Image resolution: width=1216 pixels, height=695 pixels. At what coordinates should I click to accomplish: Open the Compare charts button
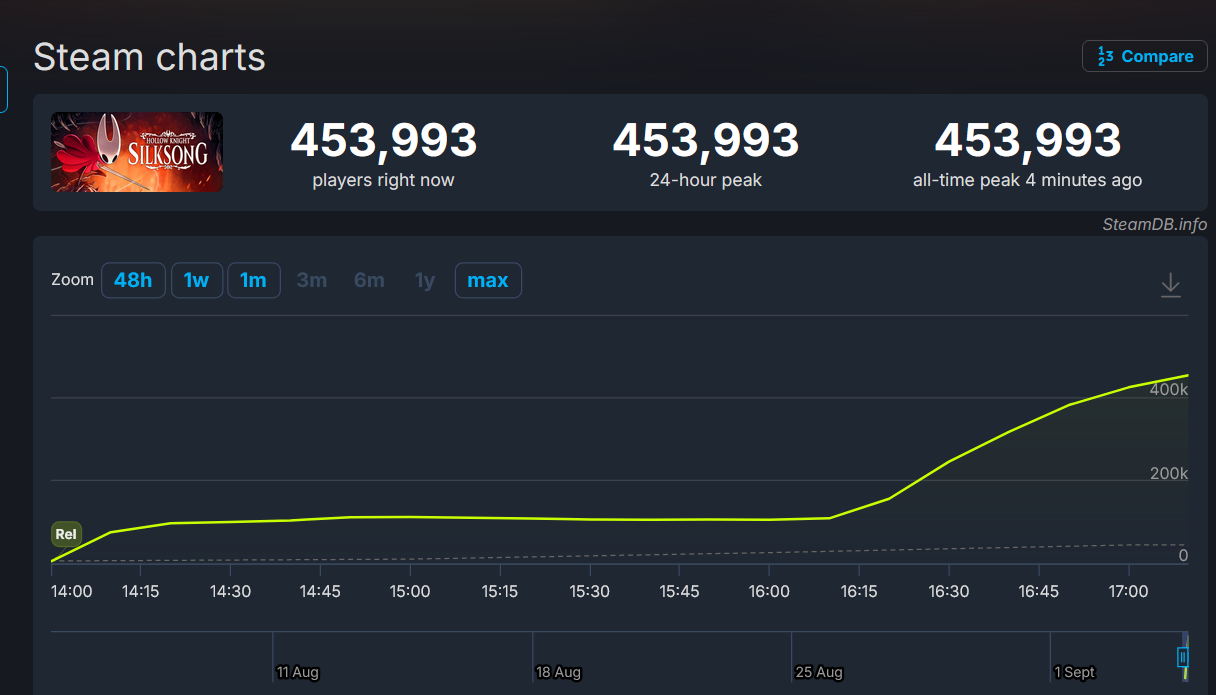click(1144, 56)
